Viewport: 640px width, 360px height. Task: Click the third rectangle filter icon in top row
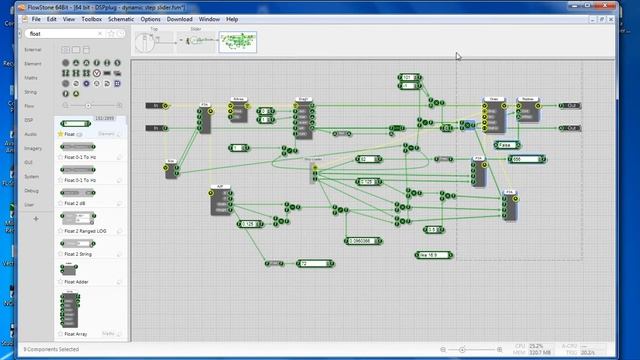(x=86, y=50)
